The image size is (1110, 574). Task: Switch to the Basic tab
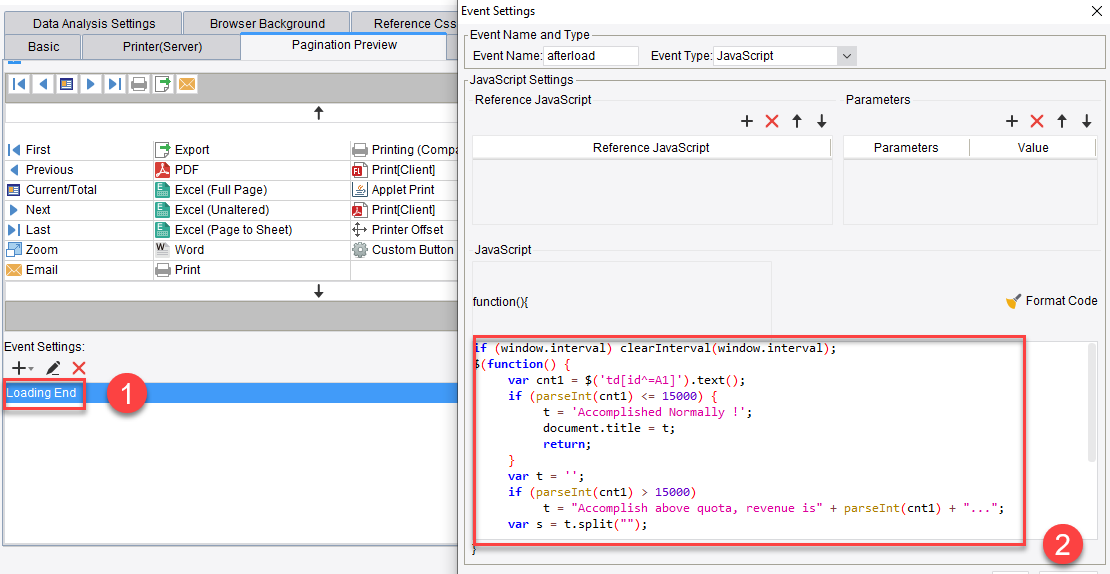pos(43,47)
